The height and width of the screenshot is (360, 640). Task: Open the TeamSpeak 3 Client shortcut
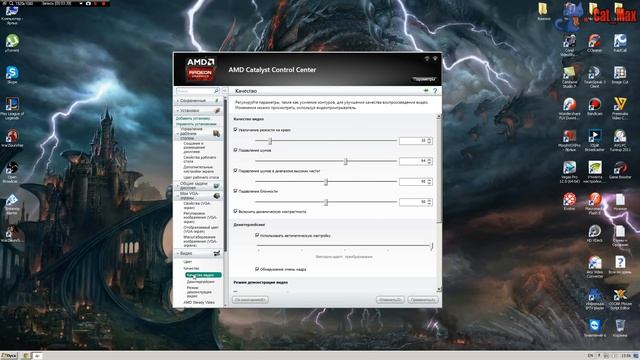(x=595, y=77)
